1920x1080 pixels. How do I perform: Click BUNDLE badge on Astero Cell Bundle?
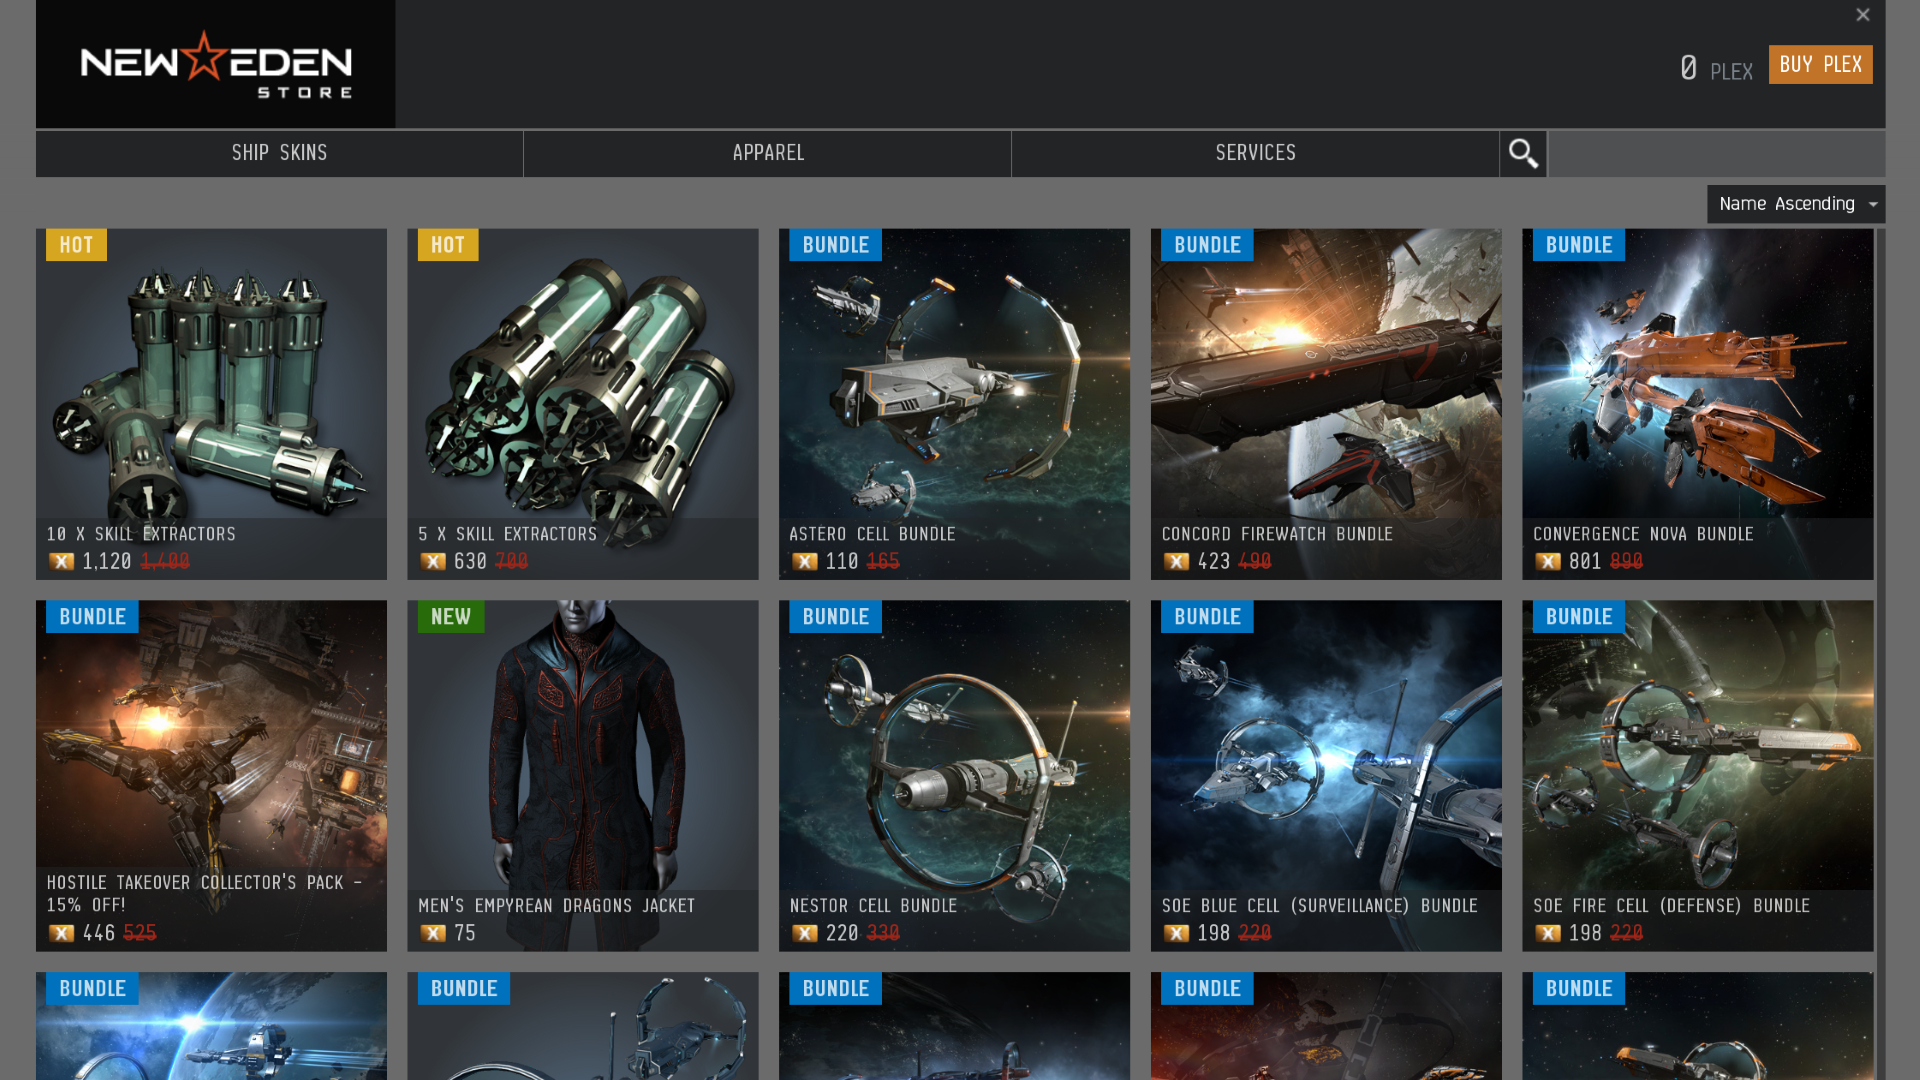(835, 245)
